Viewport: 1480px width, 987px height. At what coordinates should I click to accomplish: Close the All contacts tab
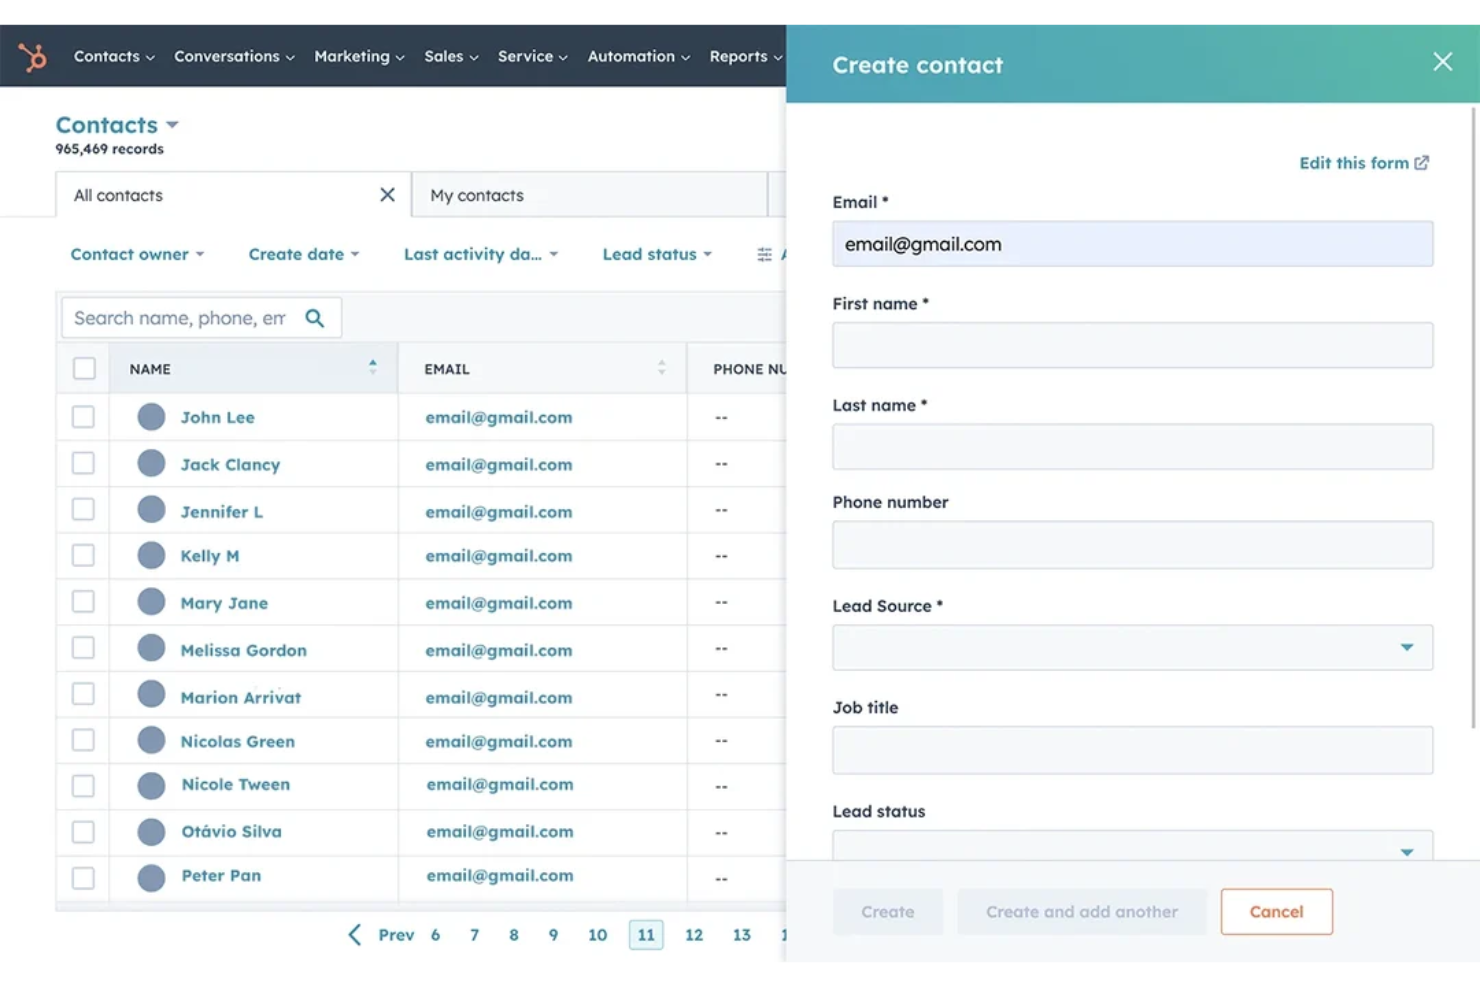point(387,195)
